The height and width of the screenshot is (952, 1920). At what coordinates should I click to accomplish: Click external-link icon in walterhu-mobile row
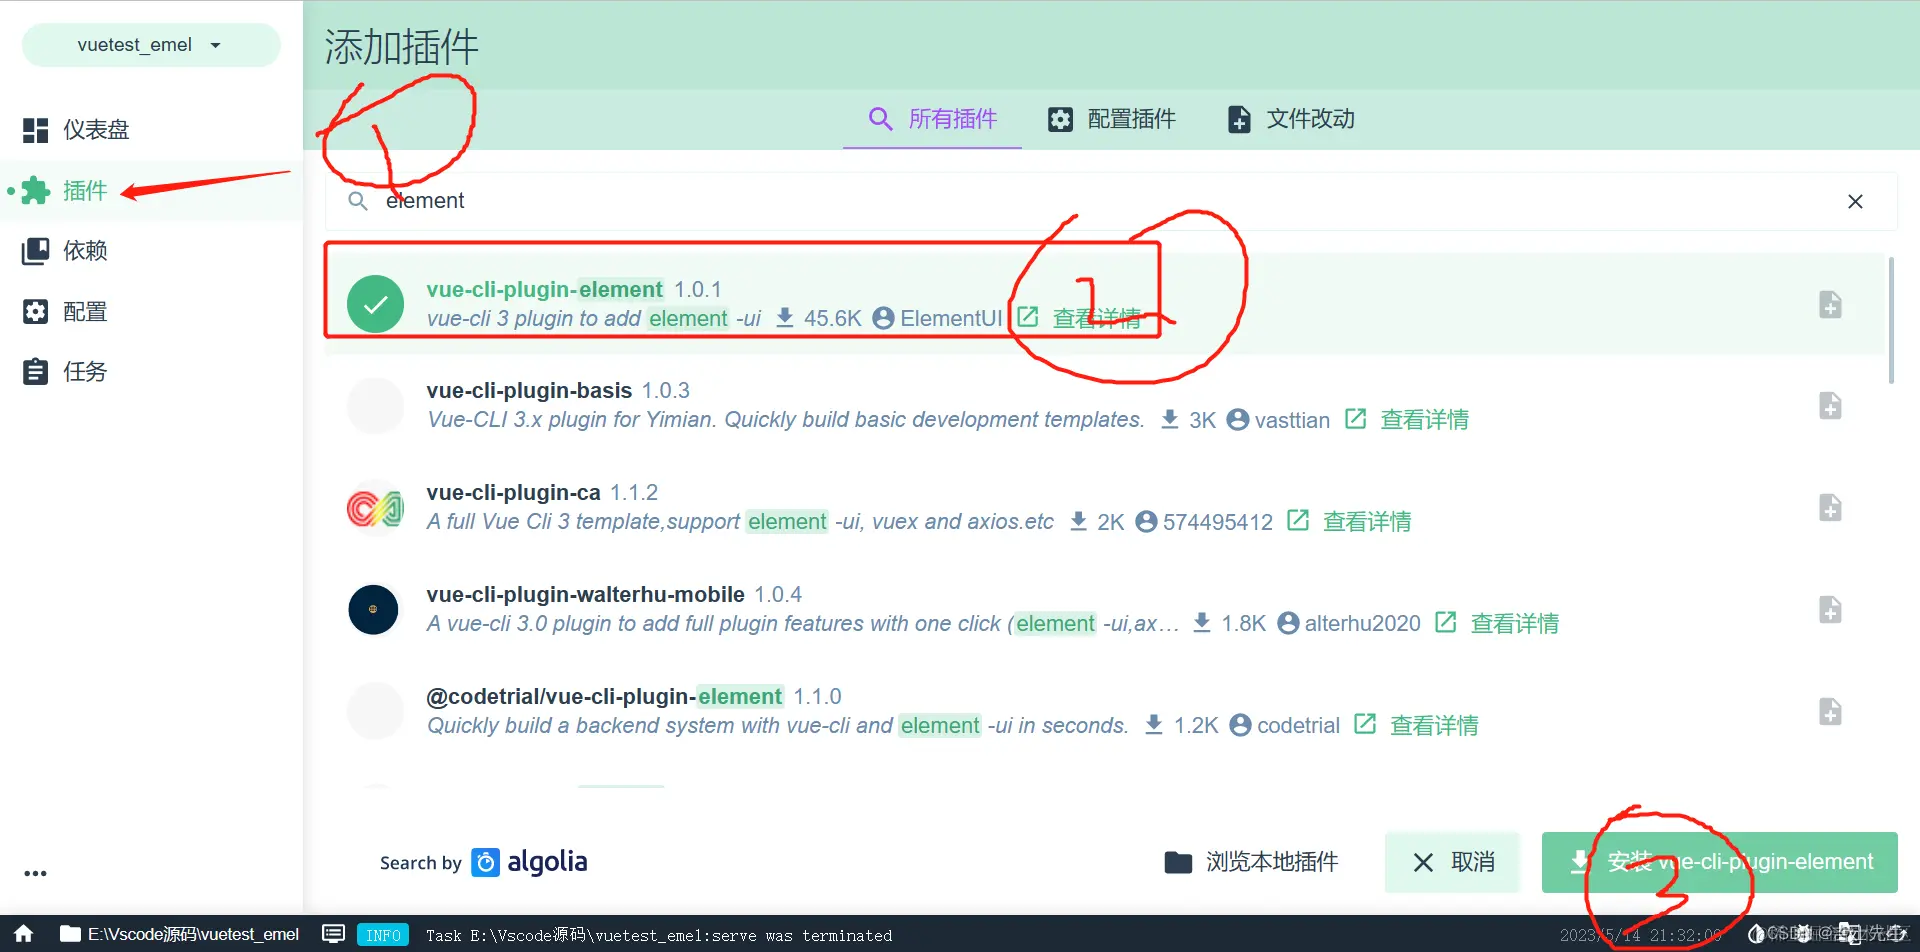click(1446, 623)
